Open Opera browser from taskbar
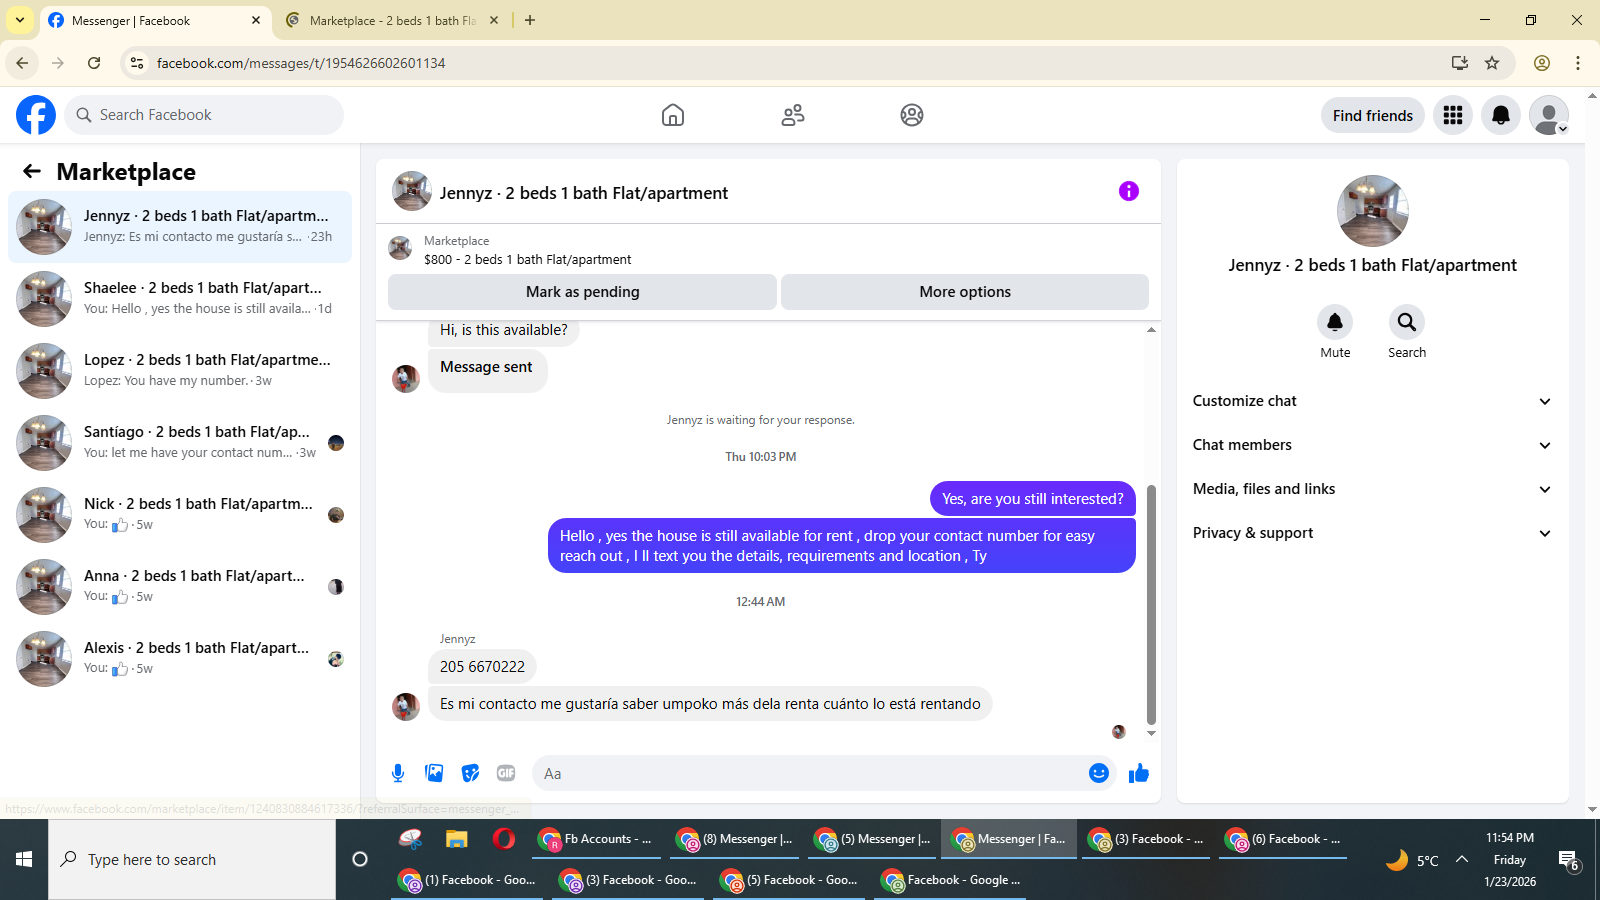 click(x=504, y=839)
